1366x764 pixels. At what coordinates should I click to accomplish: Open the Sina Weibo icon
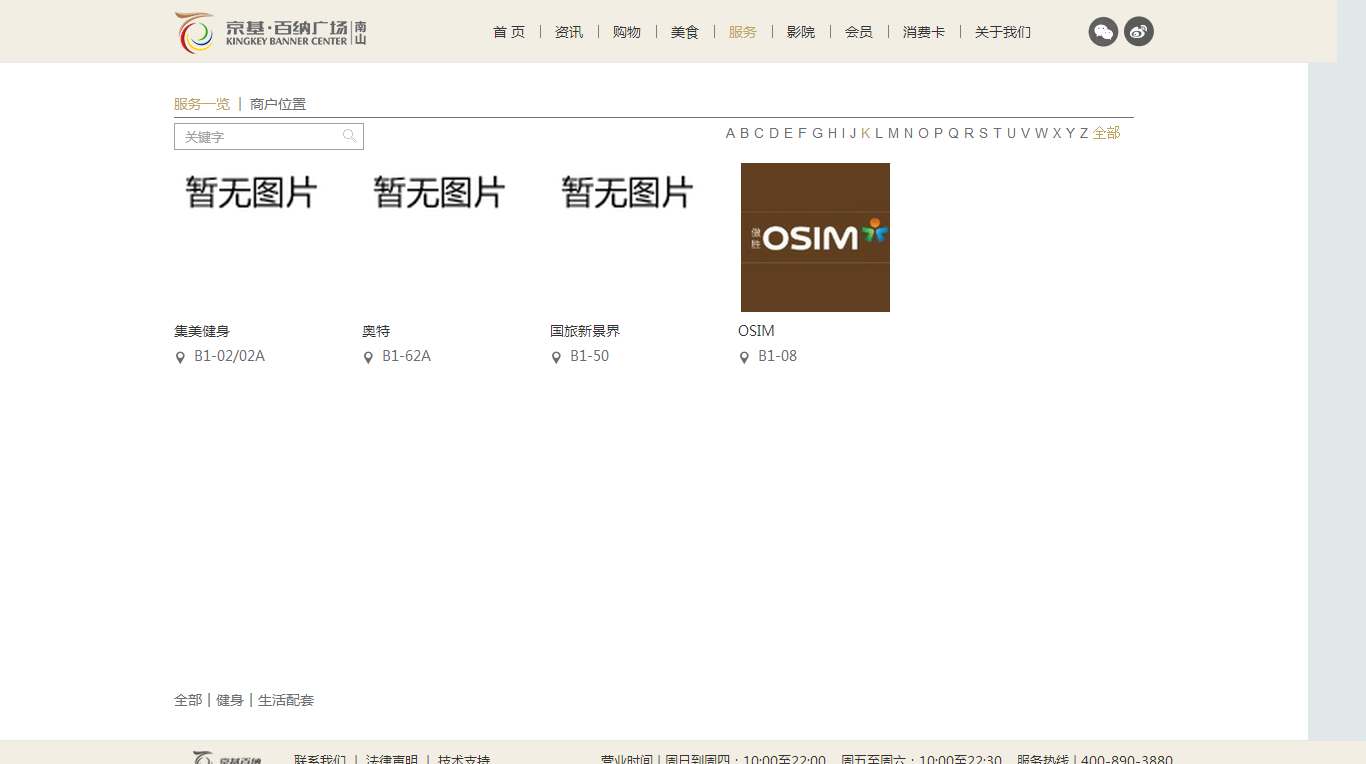(x=1139, y=31)
